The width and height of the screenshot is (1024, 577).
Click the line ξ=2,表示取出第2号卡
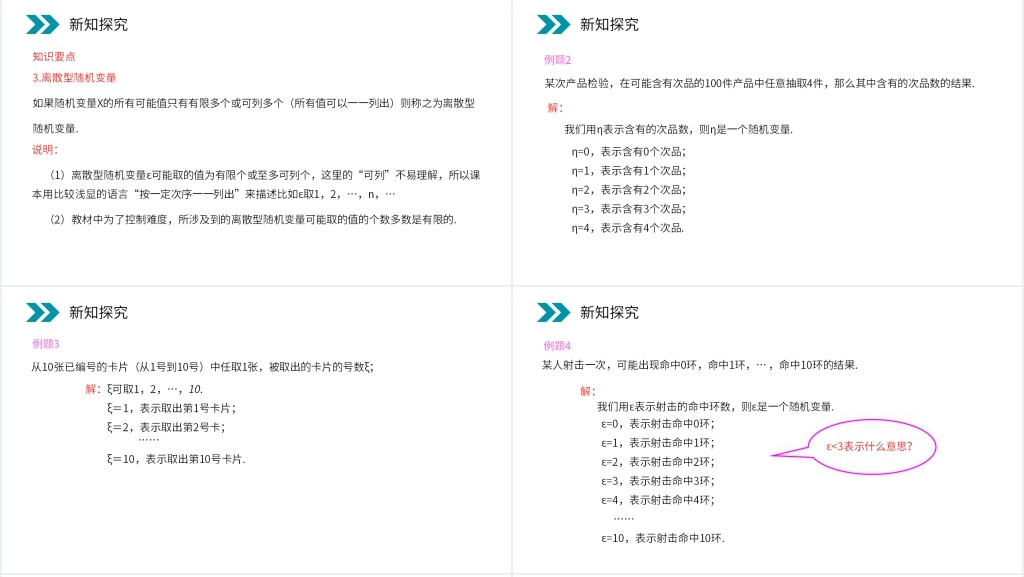pos(166,428)
